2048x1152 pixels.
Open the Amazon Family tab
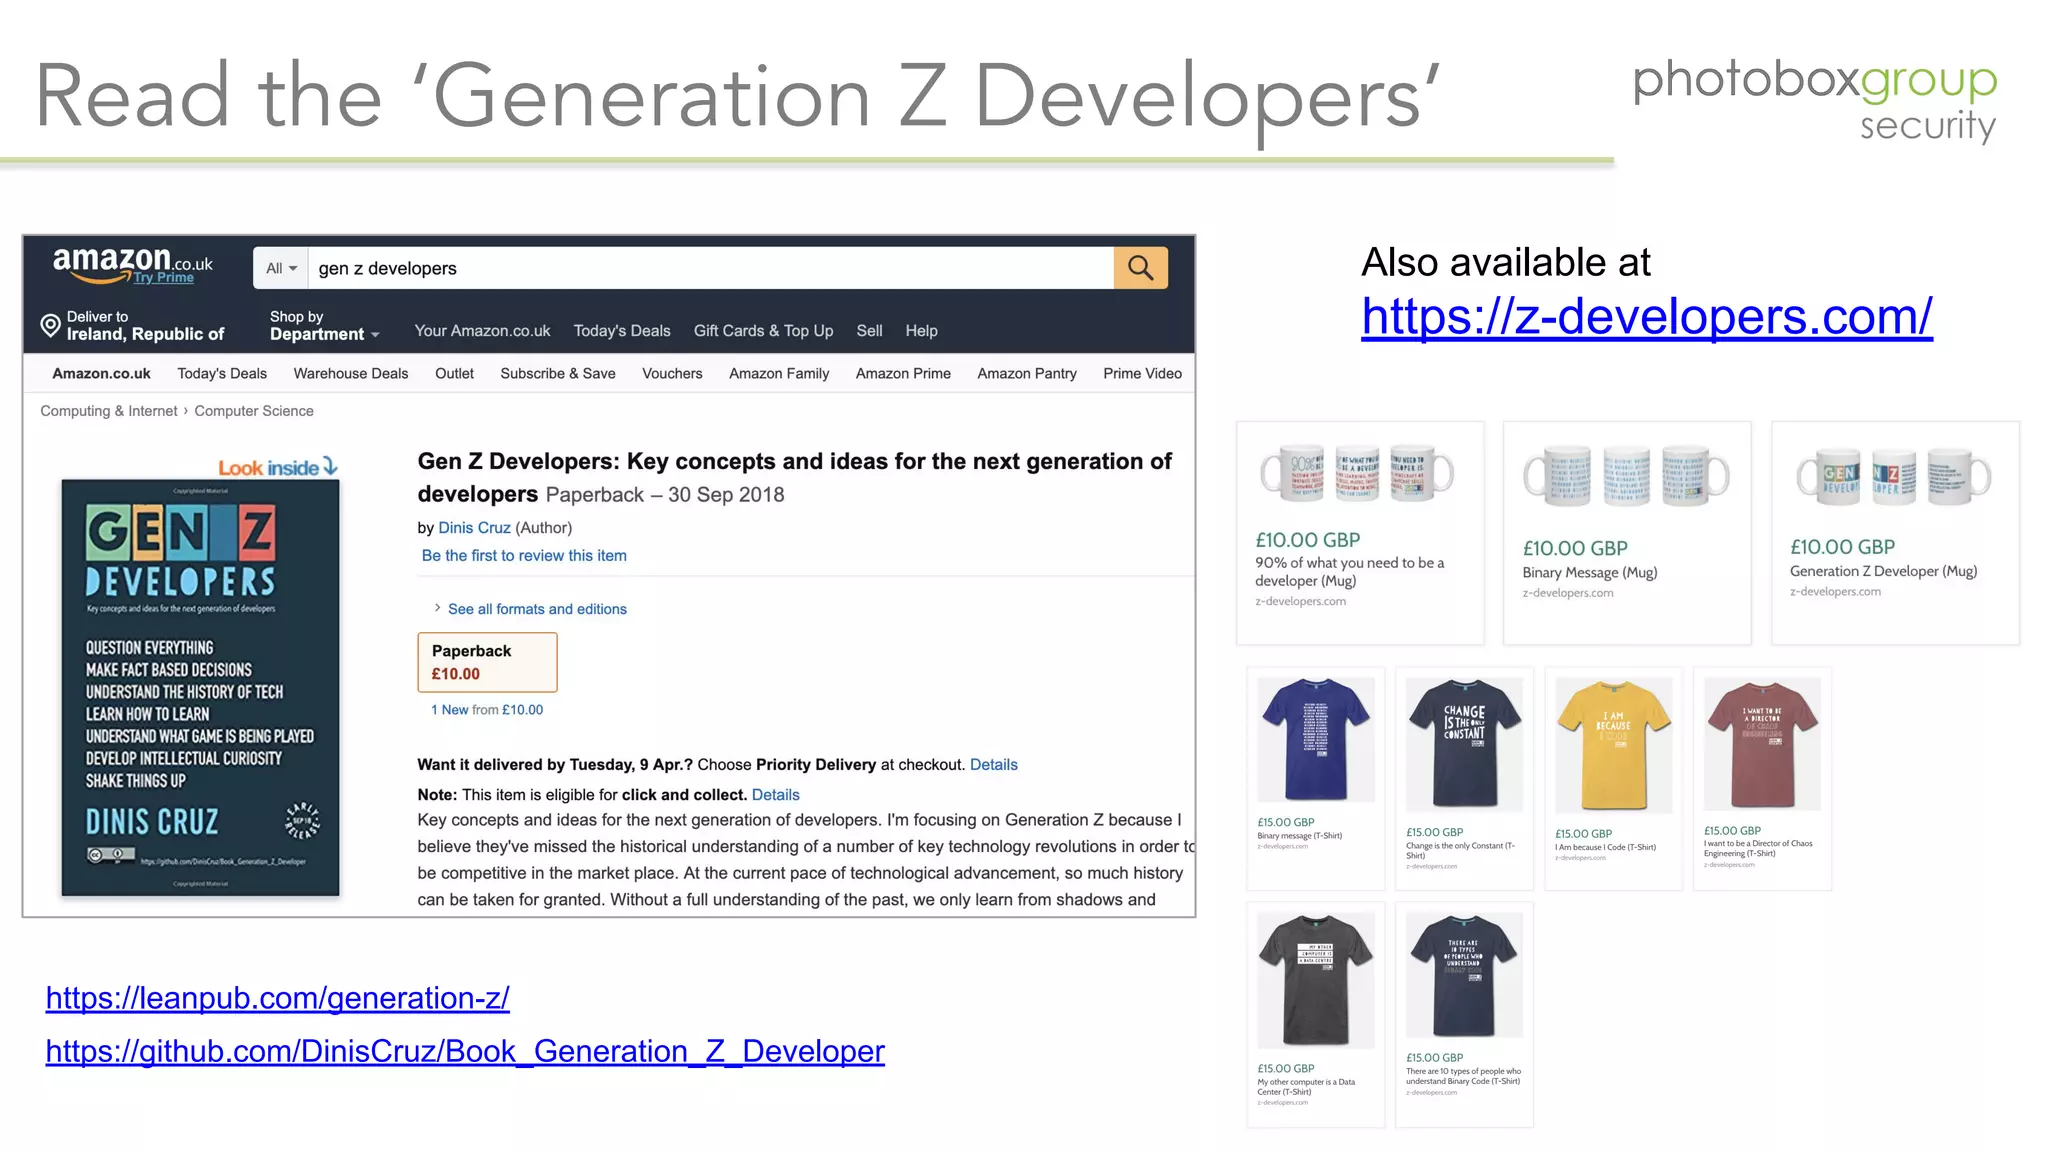[x=779, y=373]
